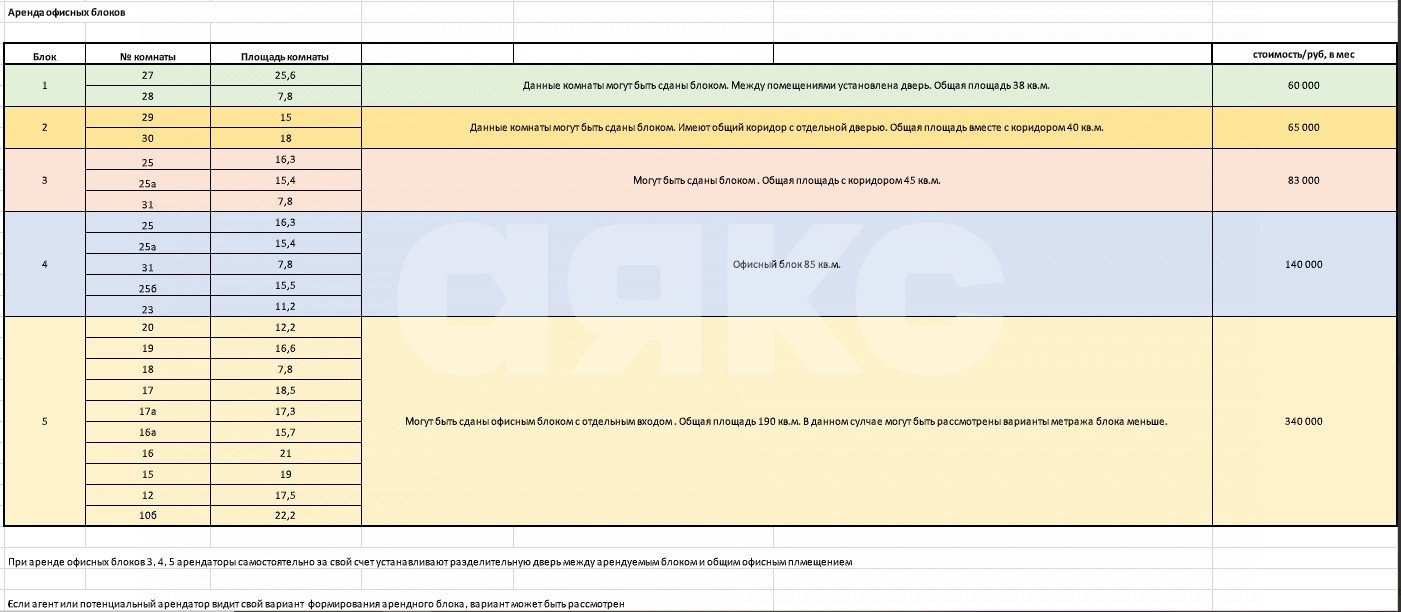Select block 2 description mentioning 40 кв.м.
Viewport: 1401px width, 612px height.
[x=786, y=128]
